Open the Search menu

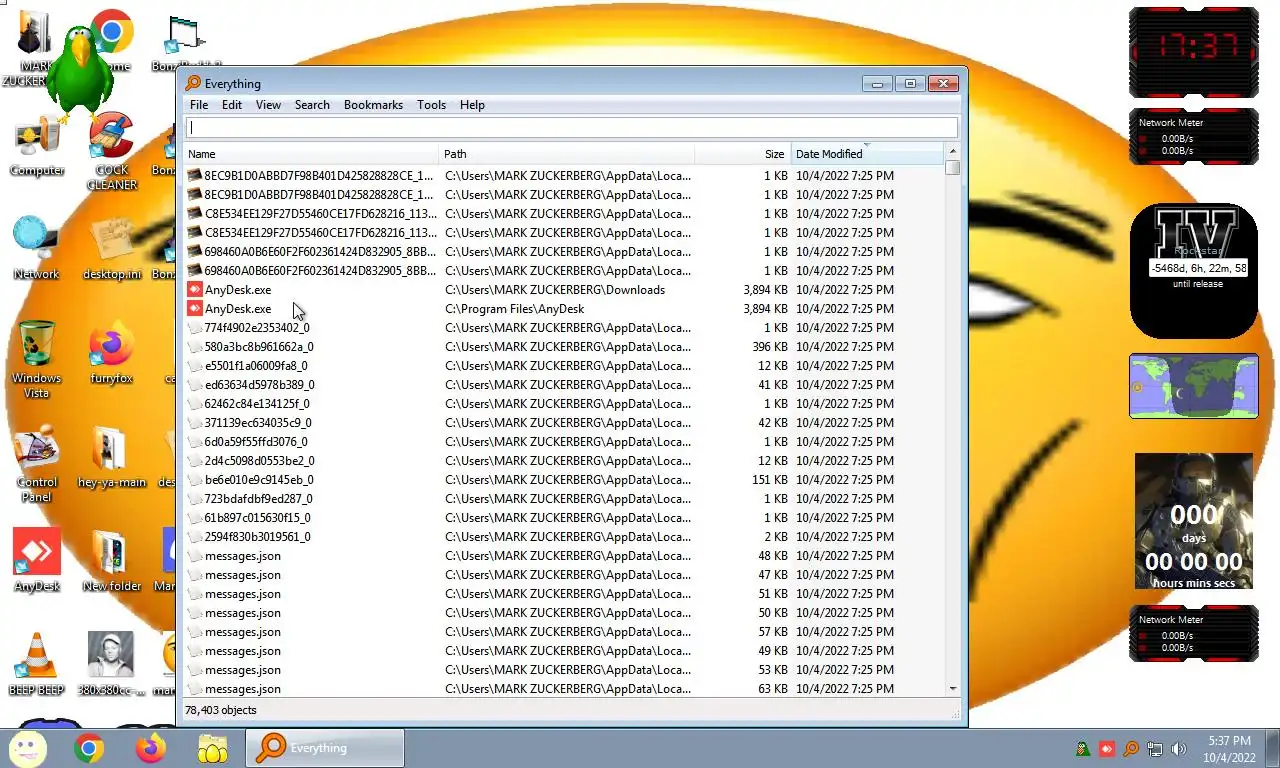click(312, 104)
